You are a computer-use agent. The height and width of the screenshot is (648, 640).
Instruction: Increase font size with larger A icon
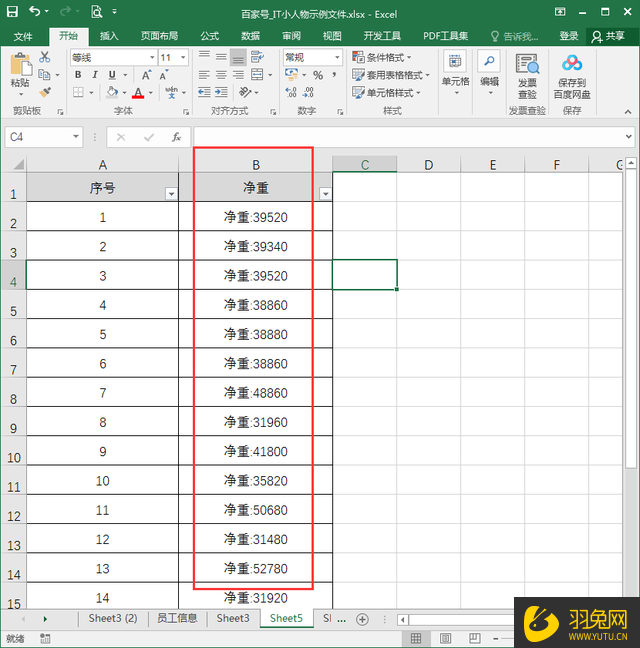[146, 75]
